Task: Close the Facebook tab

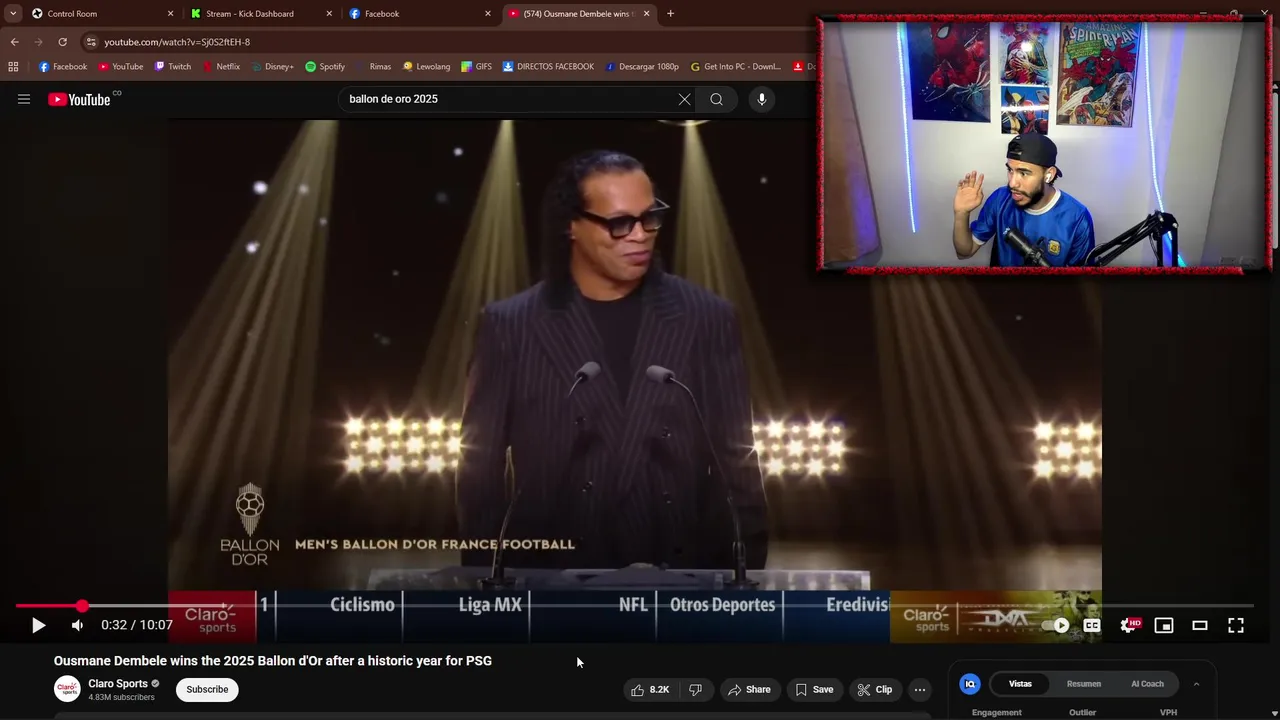Action: pos(488,14)
